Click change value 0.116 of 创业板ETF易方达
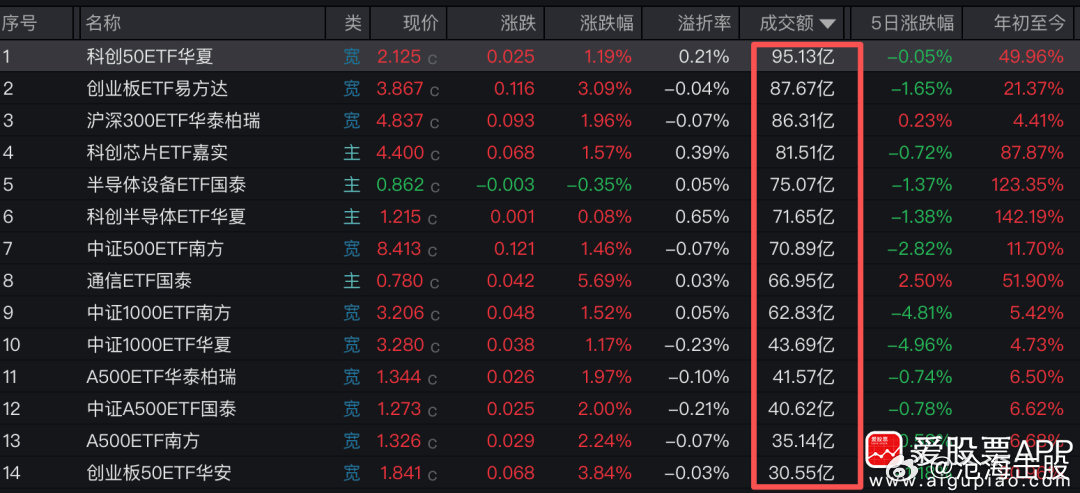Screen dimensions: 1080x493 tap(513, 88)
